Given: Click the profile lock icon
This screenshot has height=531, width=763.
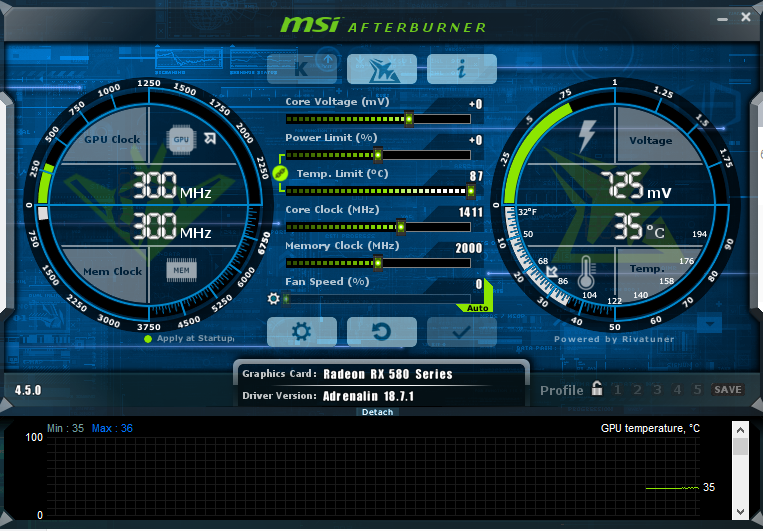Looking at the screenshot, I should (x=597, y=389).
